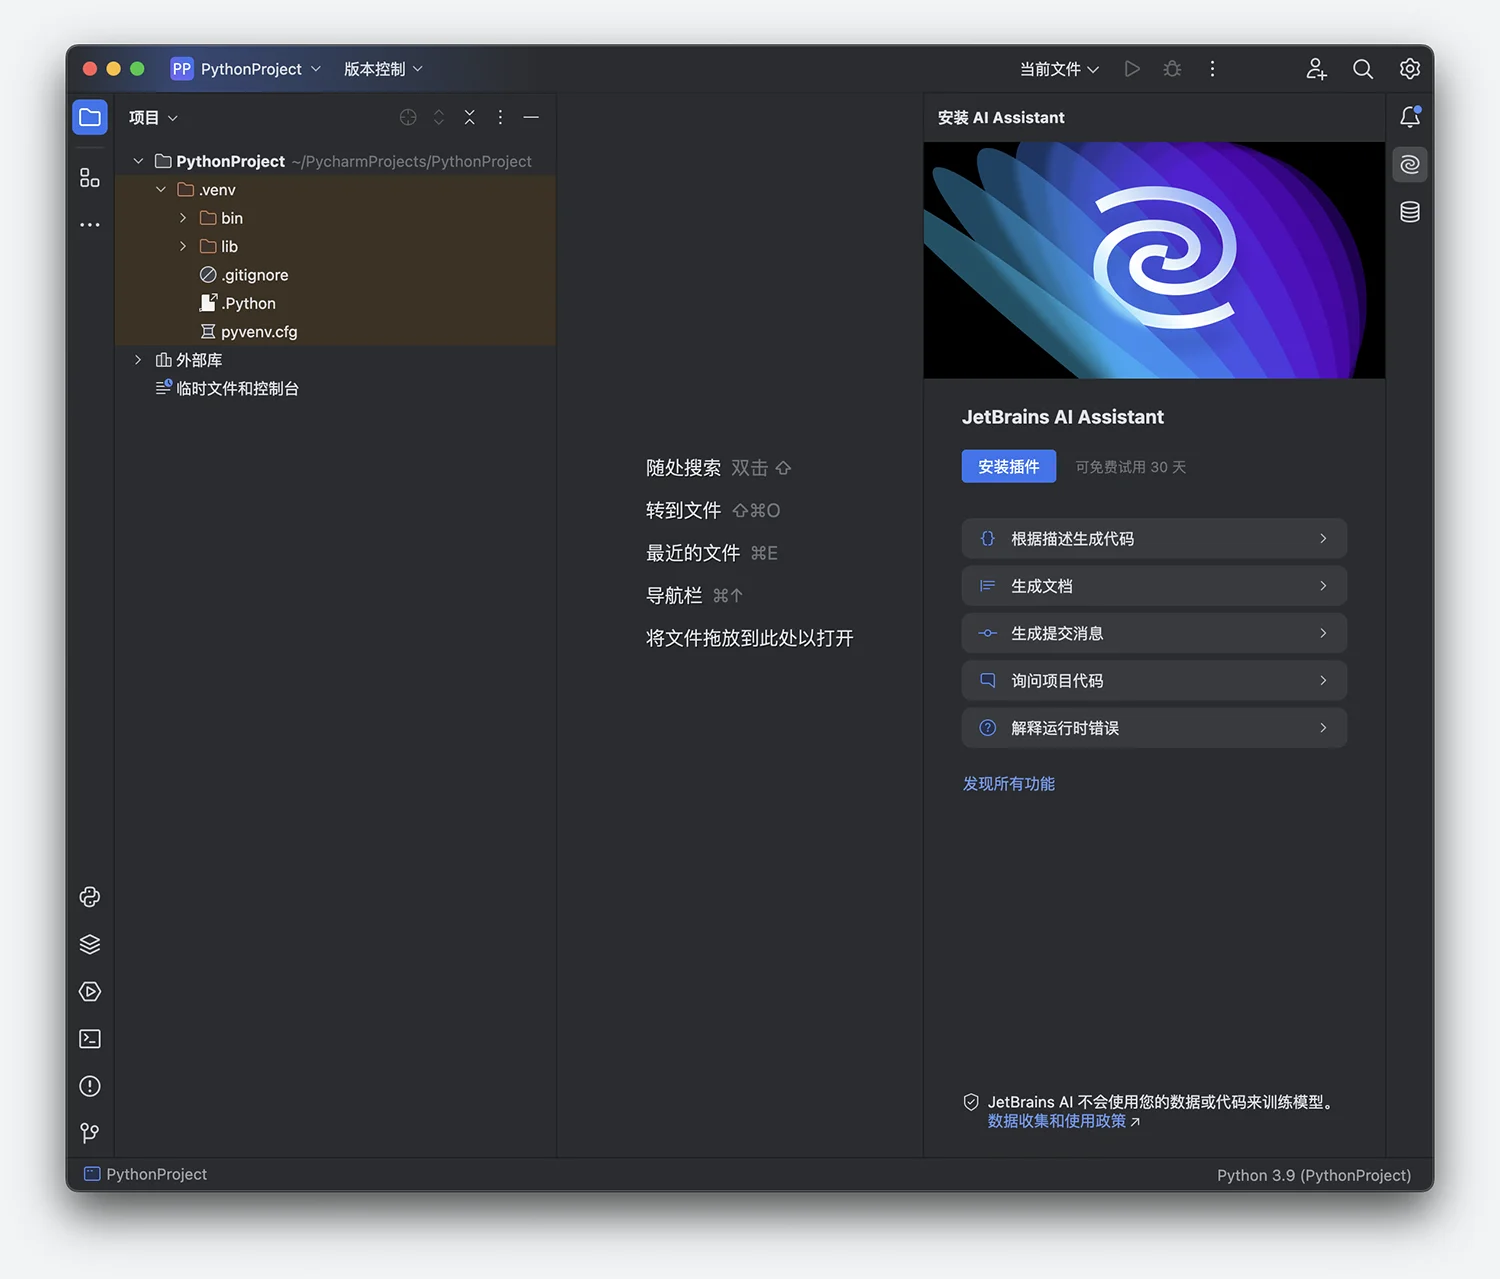This screenshot has height=1279, width=1500.
Task: Click the 发现所有功能 link
Action: 1009,784
